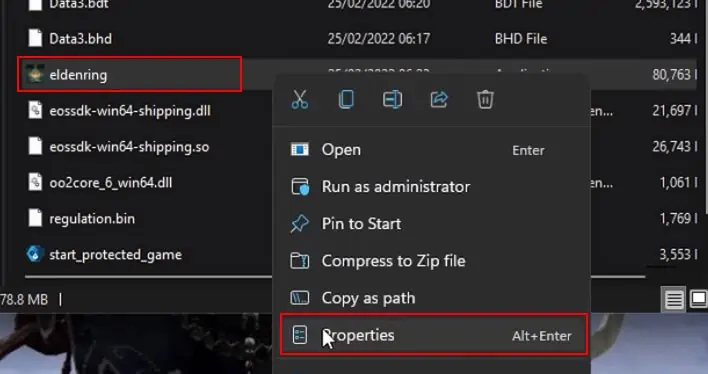Click the Cut scissors icon
Image resolution: width=708 pixels, height=374 pixels.
click(300, 99)
